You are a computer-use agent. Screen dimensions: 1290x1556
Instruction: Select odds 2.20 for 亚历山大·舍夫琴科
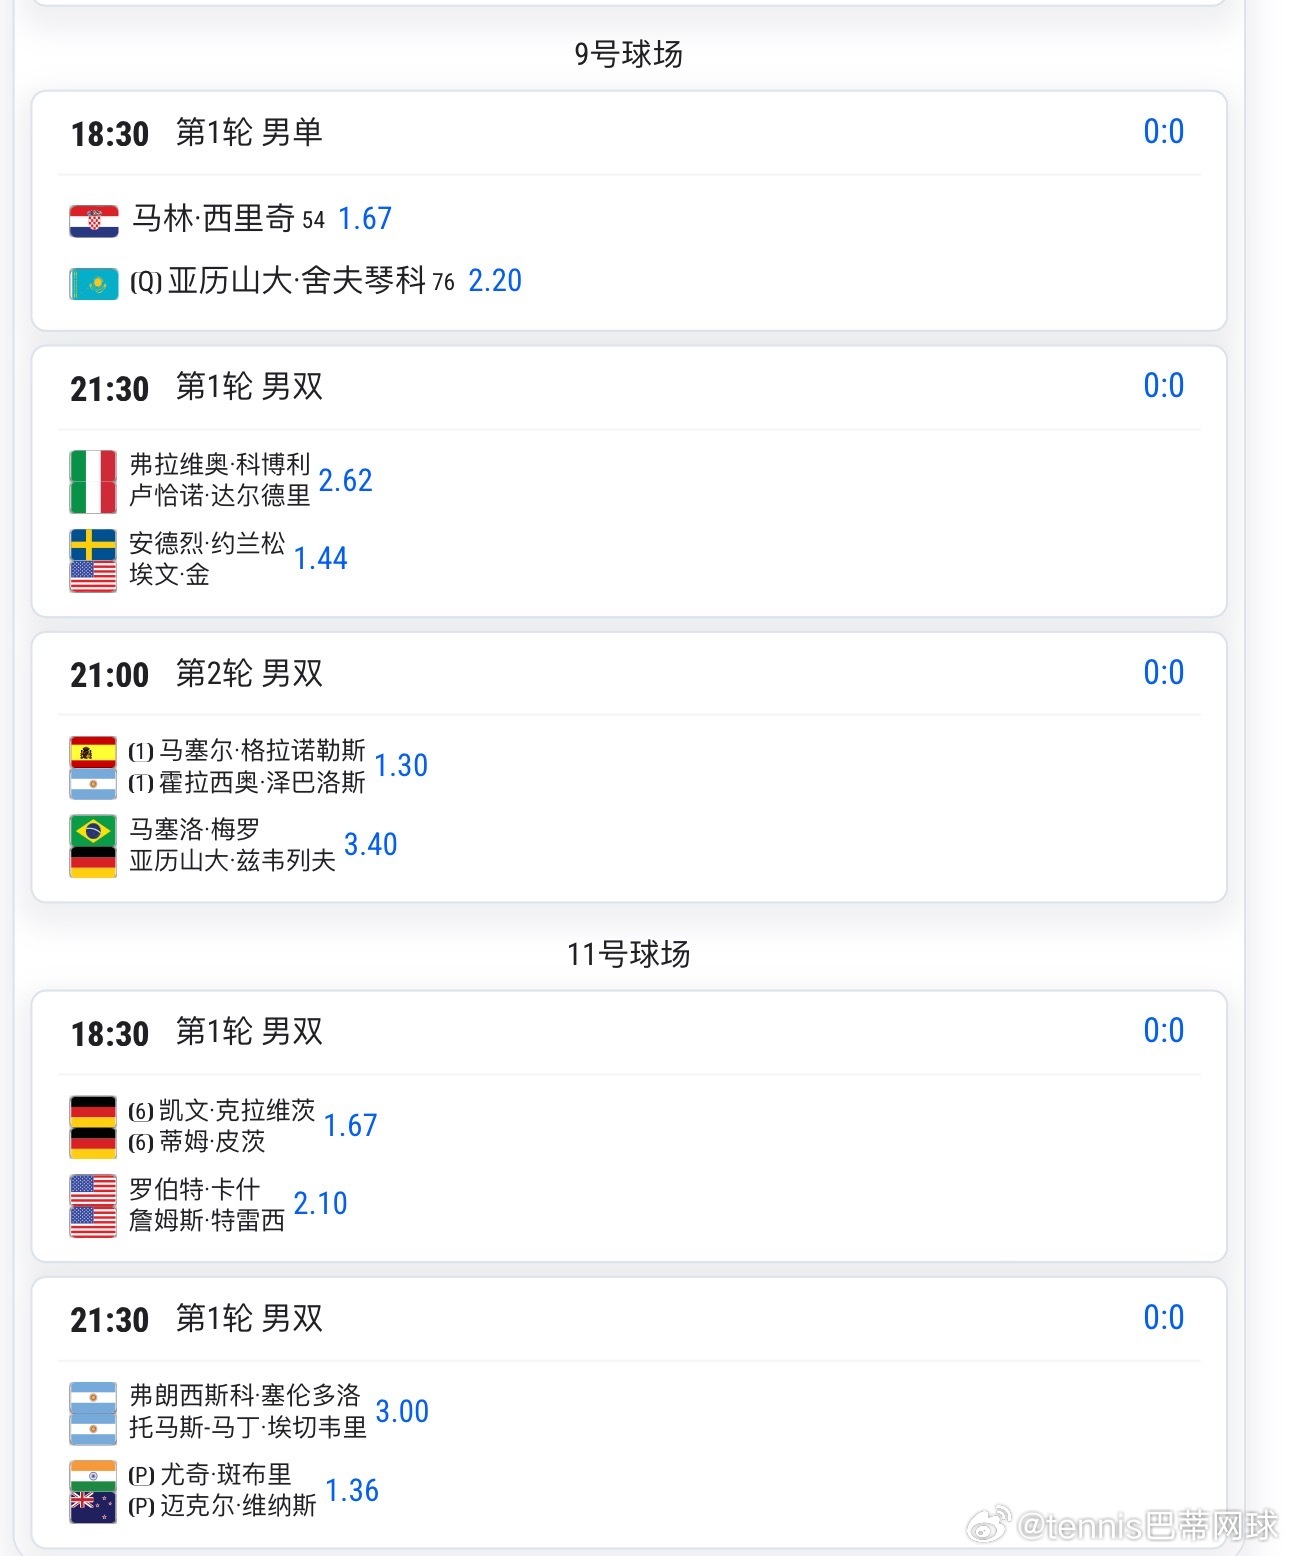(x=495, y=281)
